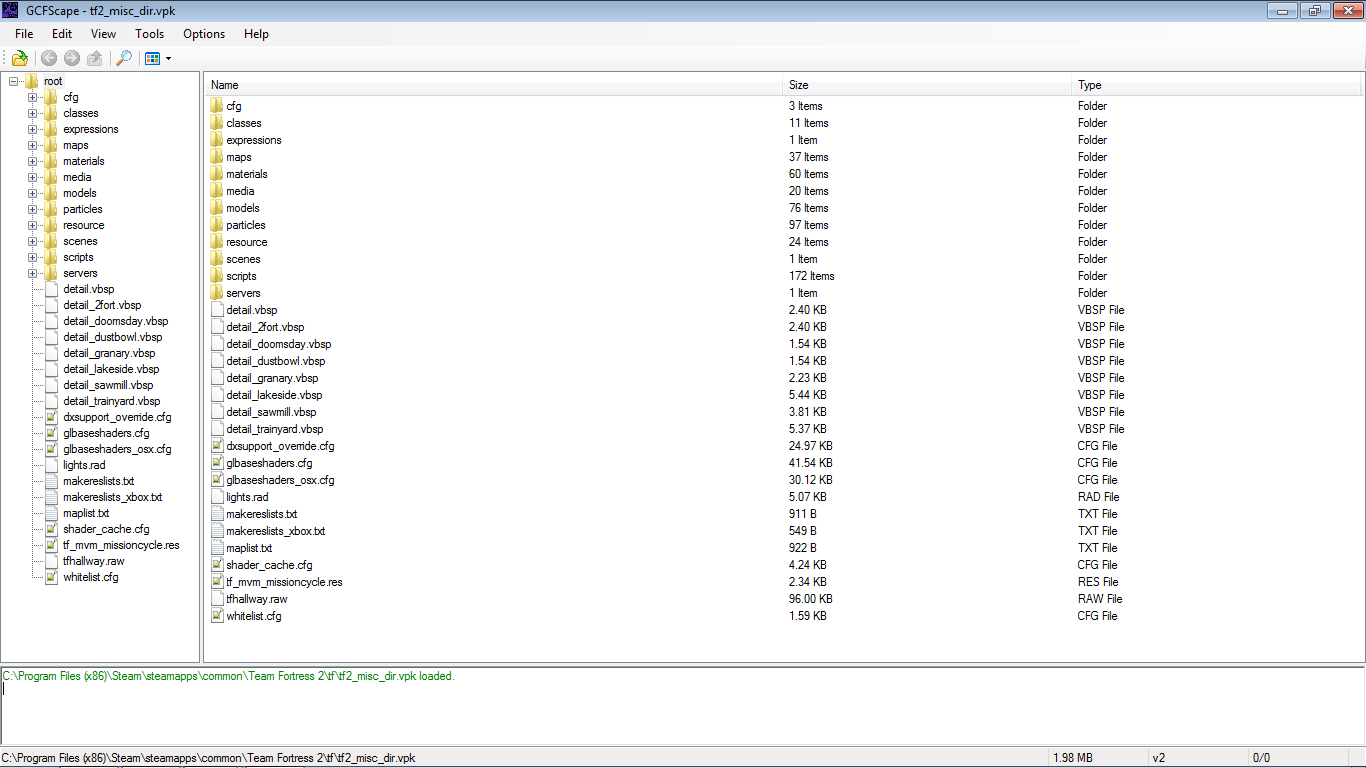Click the tfhallway.raw file icon in the file list
1366x768 pixels.
pyautogui.click(x=217, y=599)
